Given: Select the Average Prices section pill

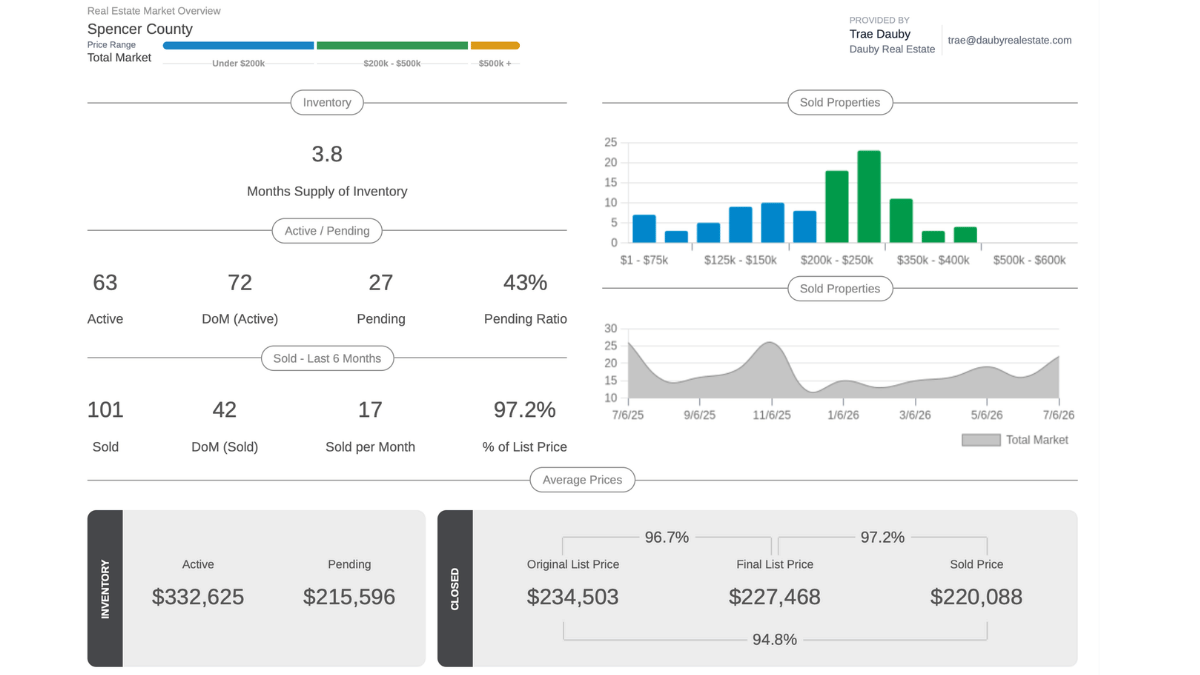Looking at the screenshot, I should click(582, 480).
